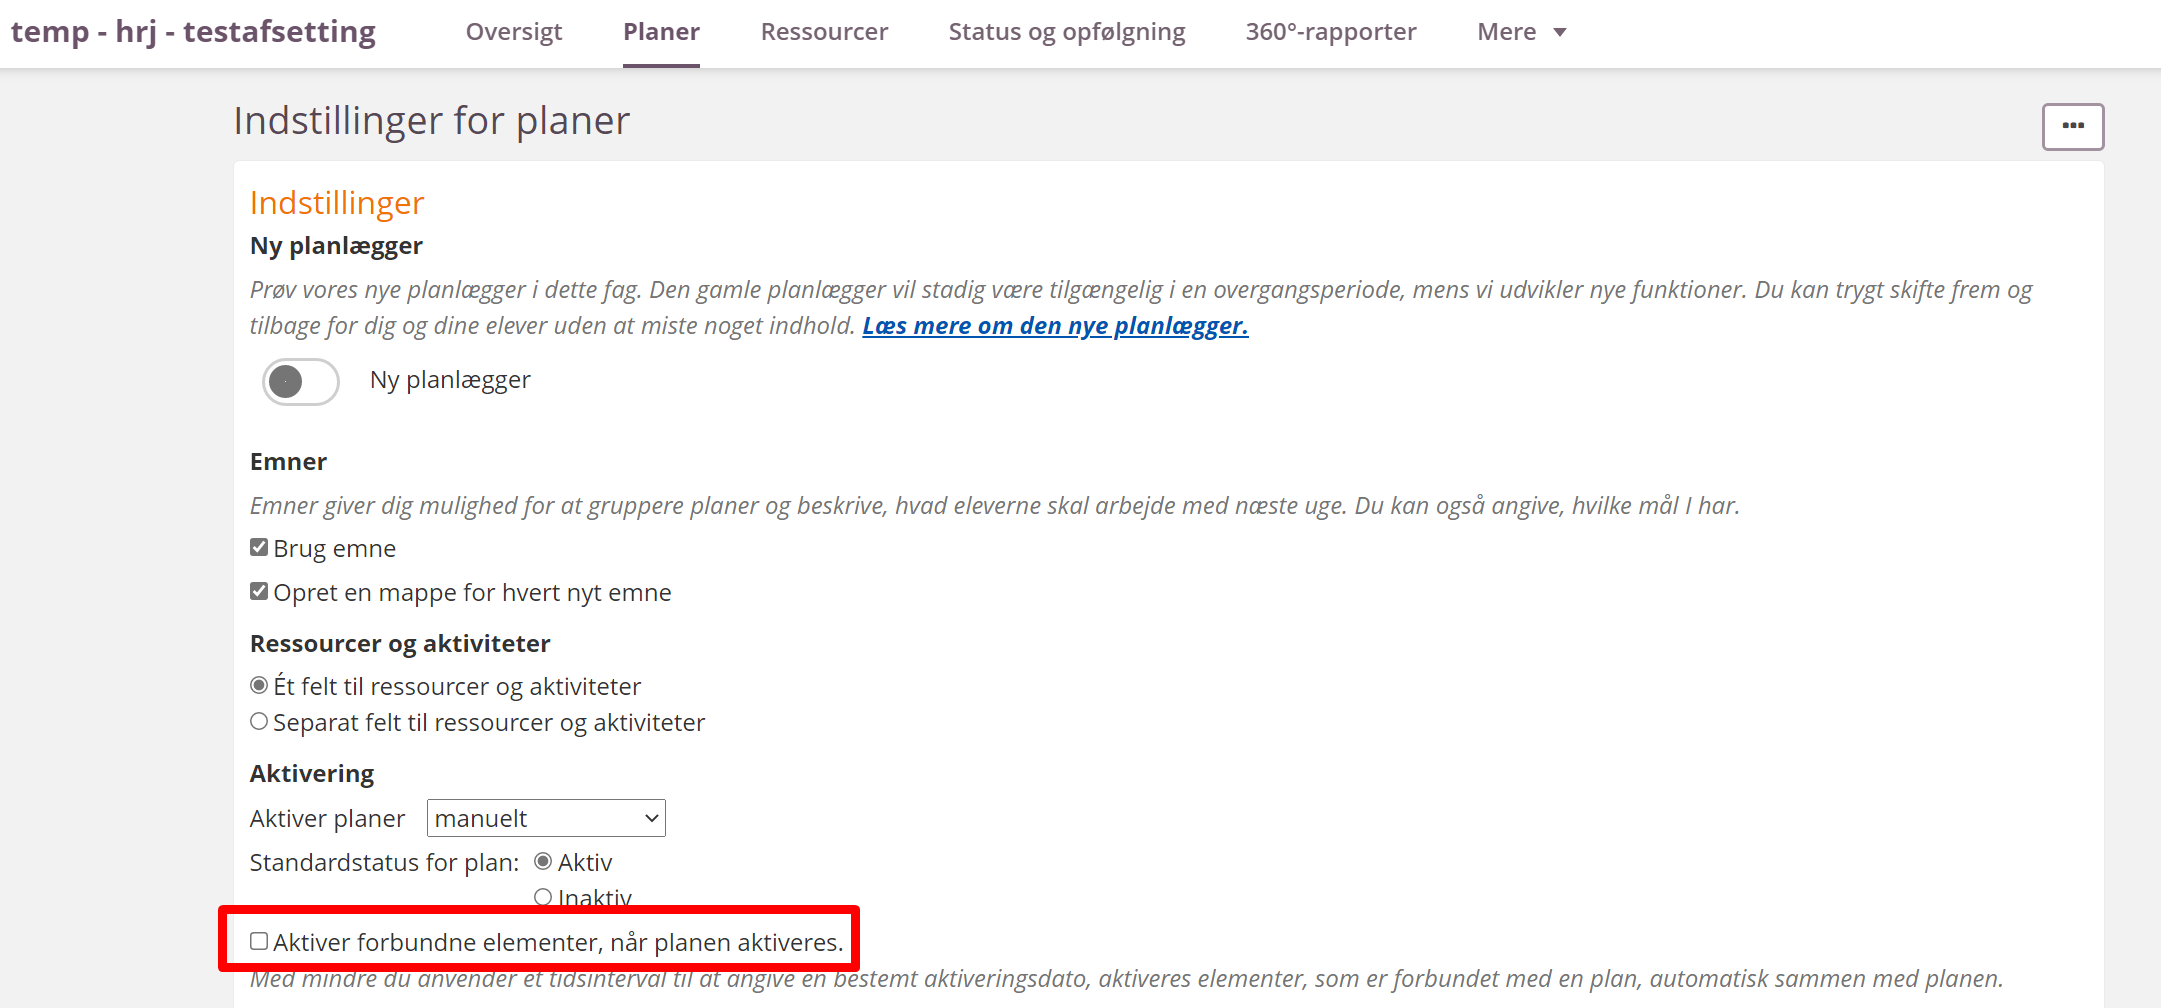Uncheck the Brug emne checkbox
Screen dimensions: 2161x1008
click(259, 547)
